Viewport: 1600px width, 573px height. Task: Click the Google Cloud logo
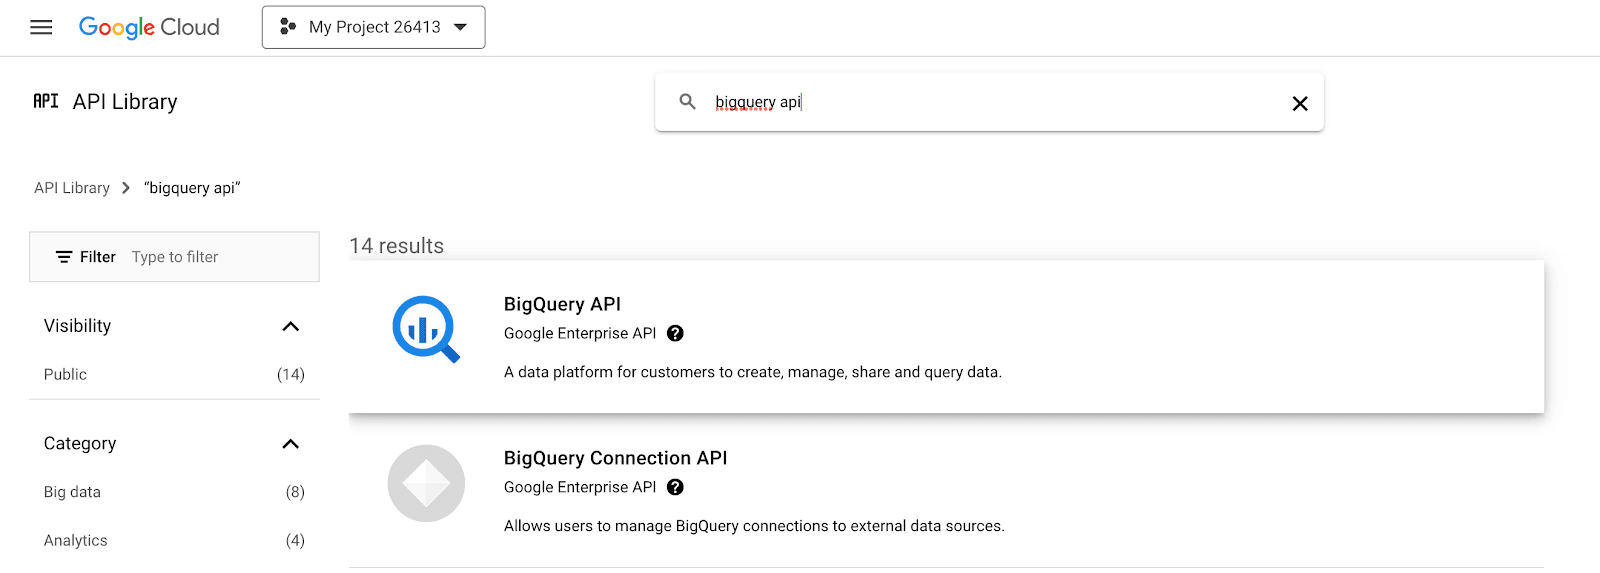point(149,27)
